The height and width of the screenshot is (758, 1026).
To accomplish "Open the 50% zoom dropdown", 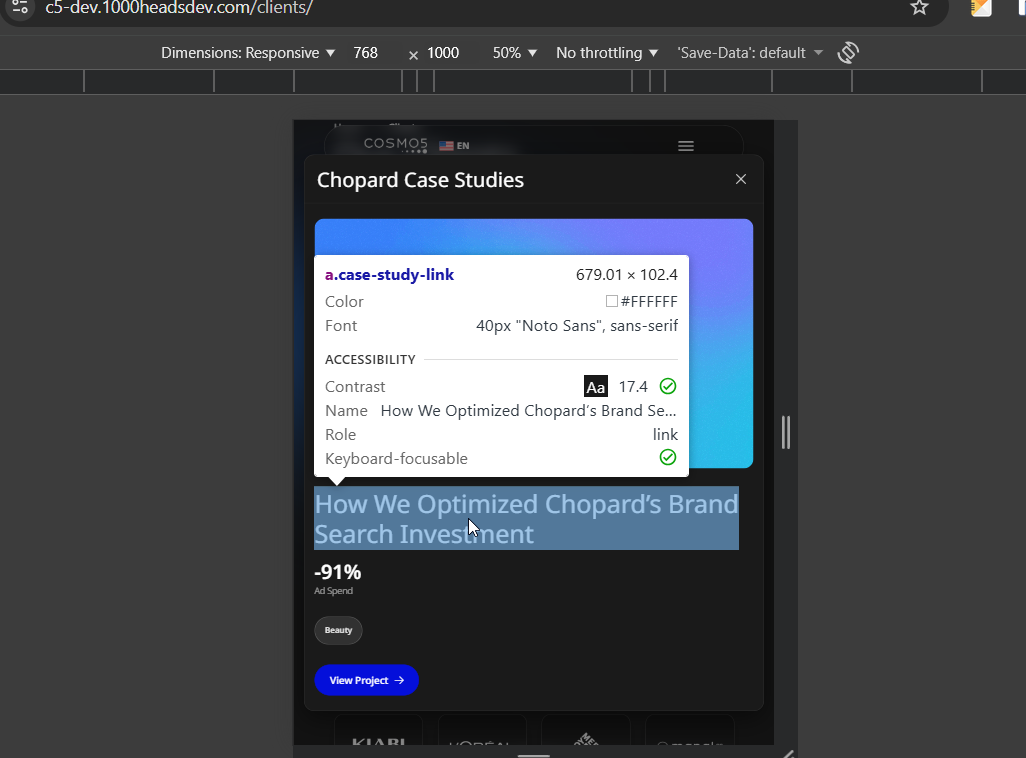I will pos(514,53).
